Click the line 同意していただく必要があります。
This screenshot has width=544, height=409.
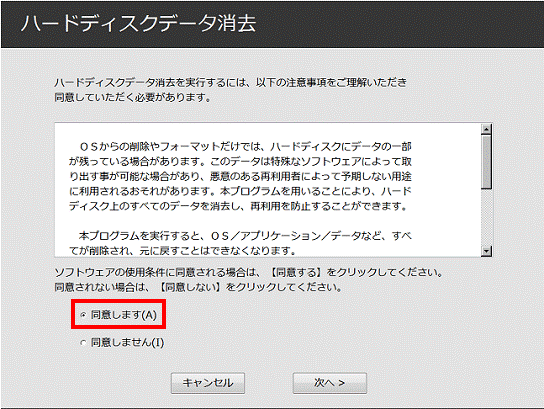click(133, 98)
